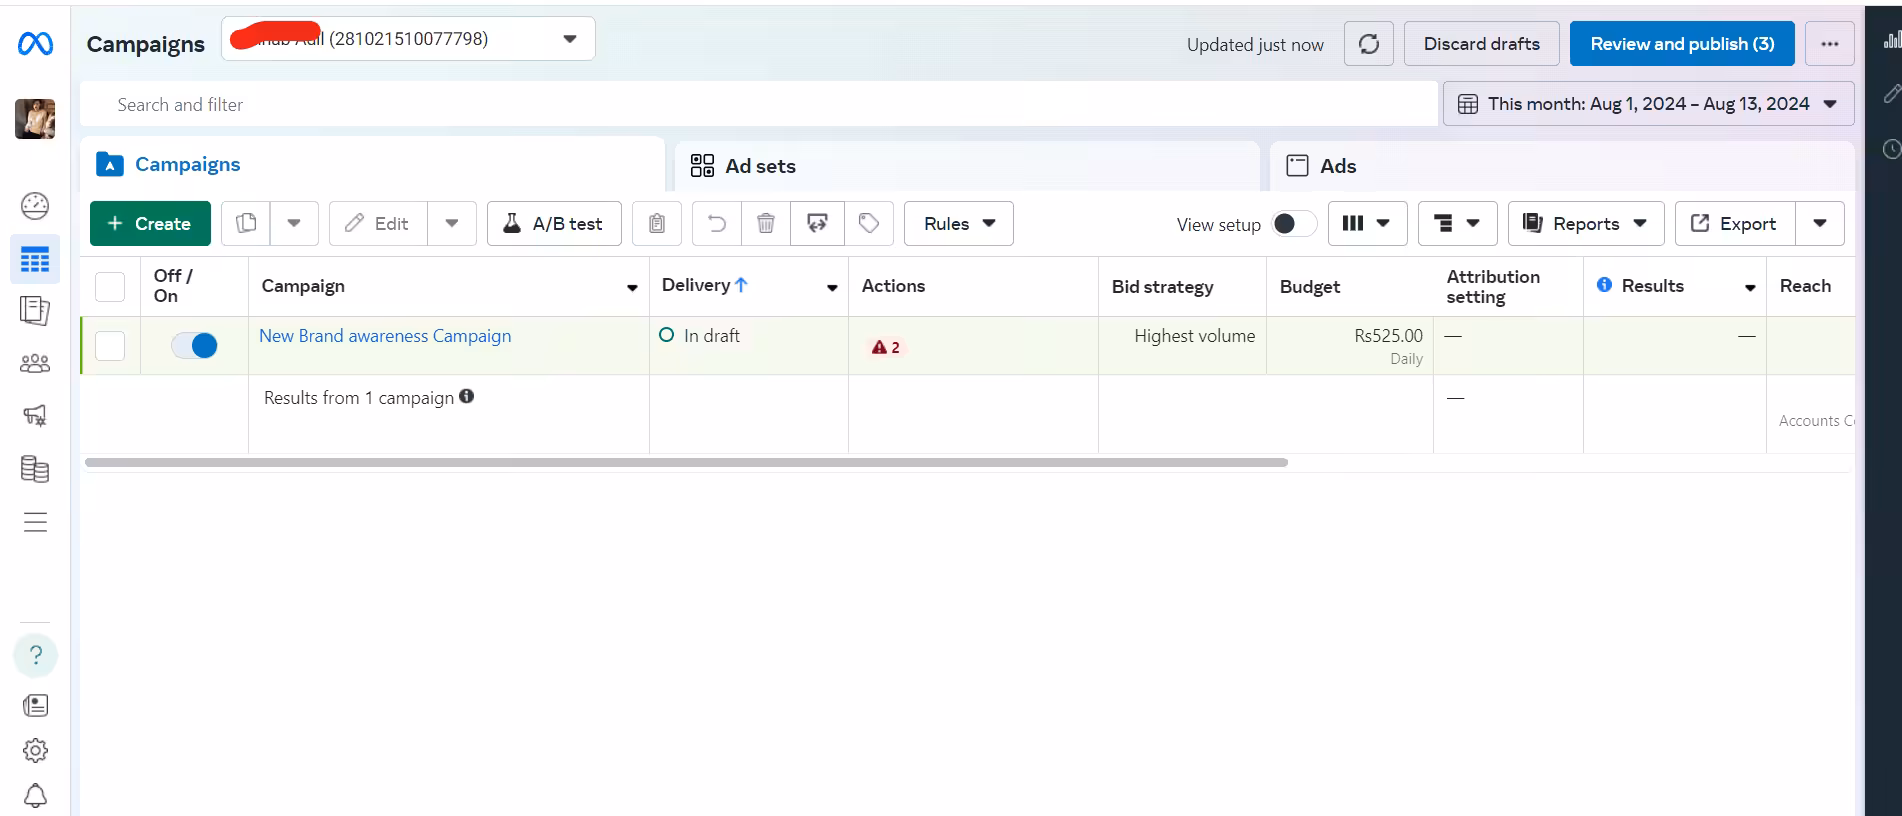Screen dimensions: 1902x816
Task: Click the Bid strategy column header
Action: tap(1162, 287)
